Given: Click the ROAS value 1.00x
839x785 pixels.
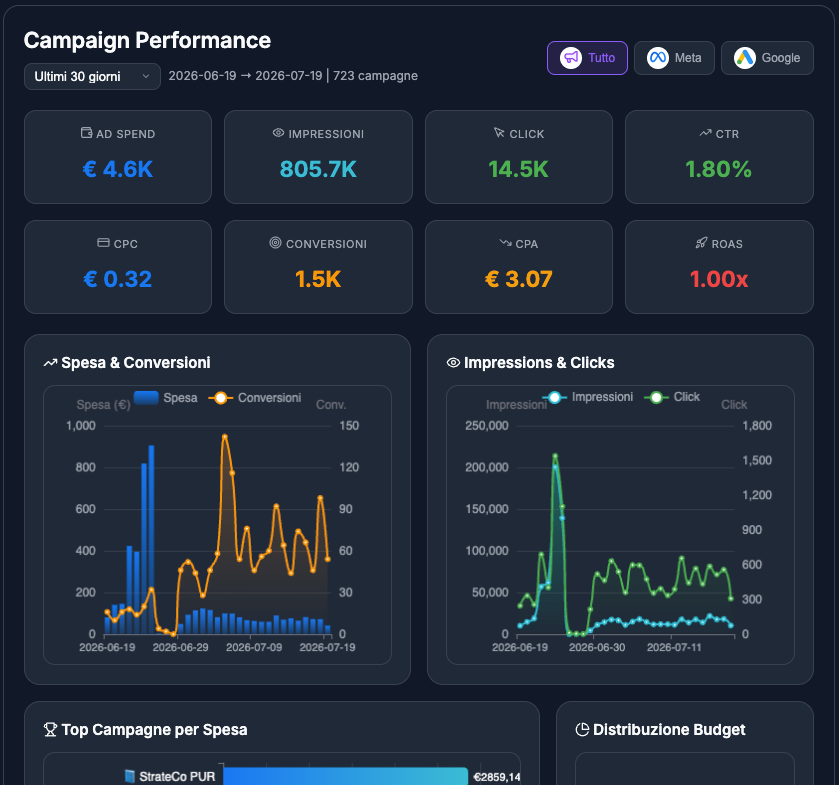Looking at the screenshot, I should click(719, 279).
